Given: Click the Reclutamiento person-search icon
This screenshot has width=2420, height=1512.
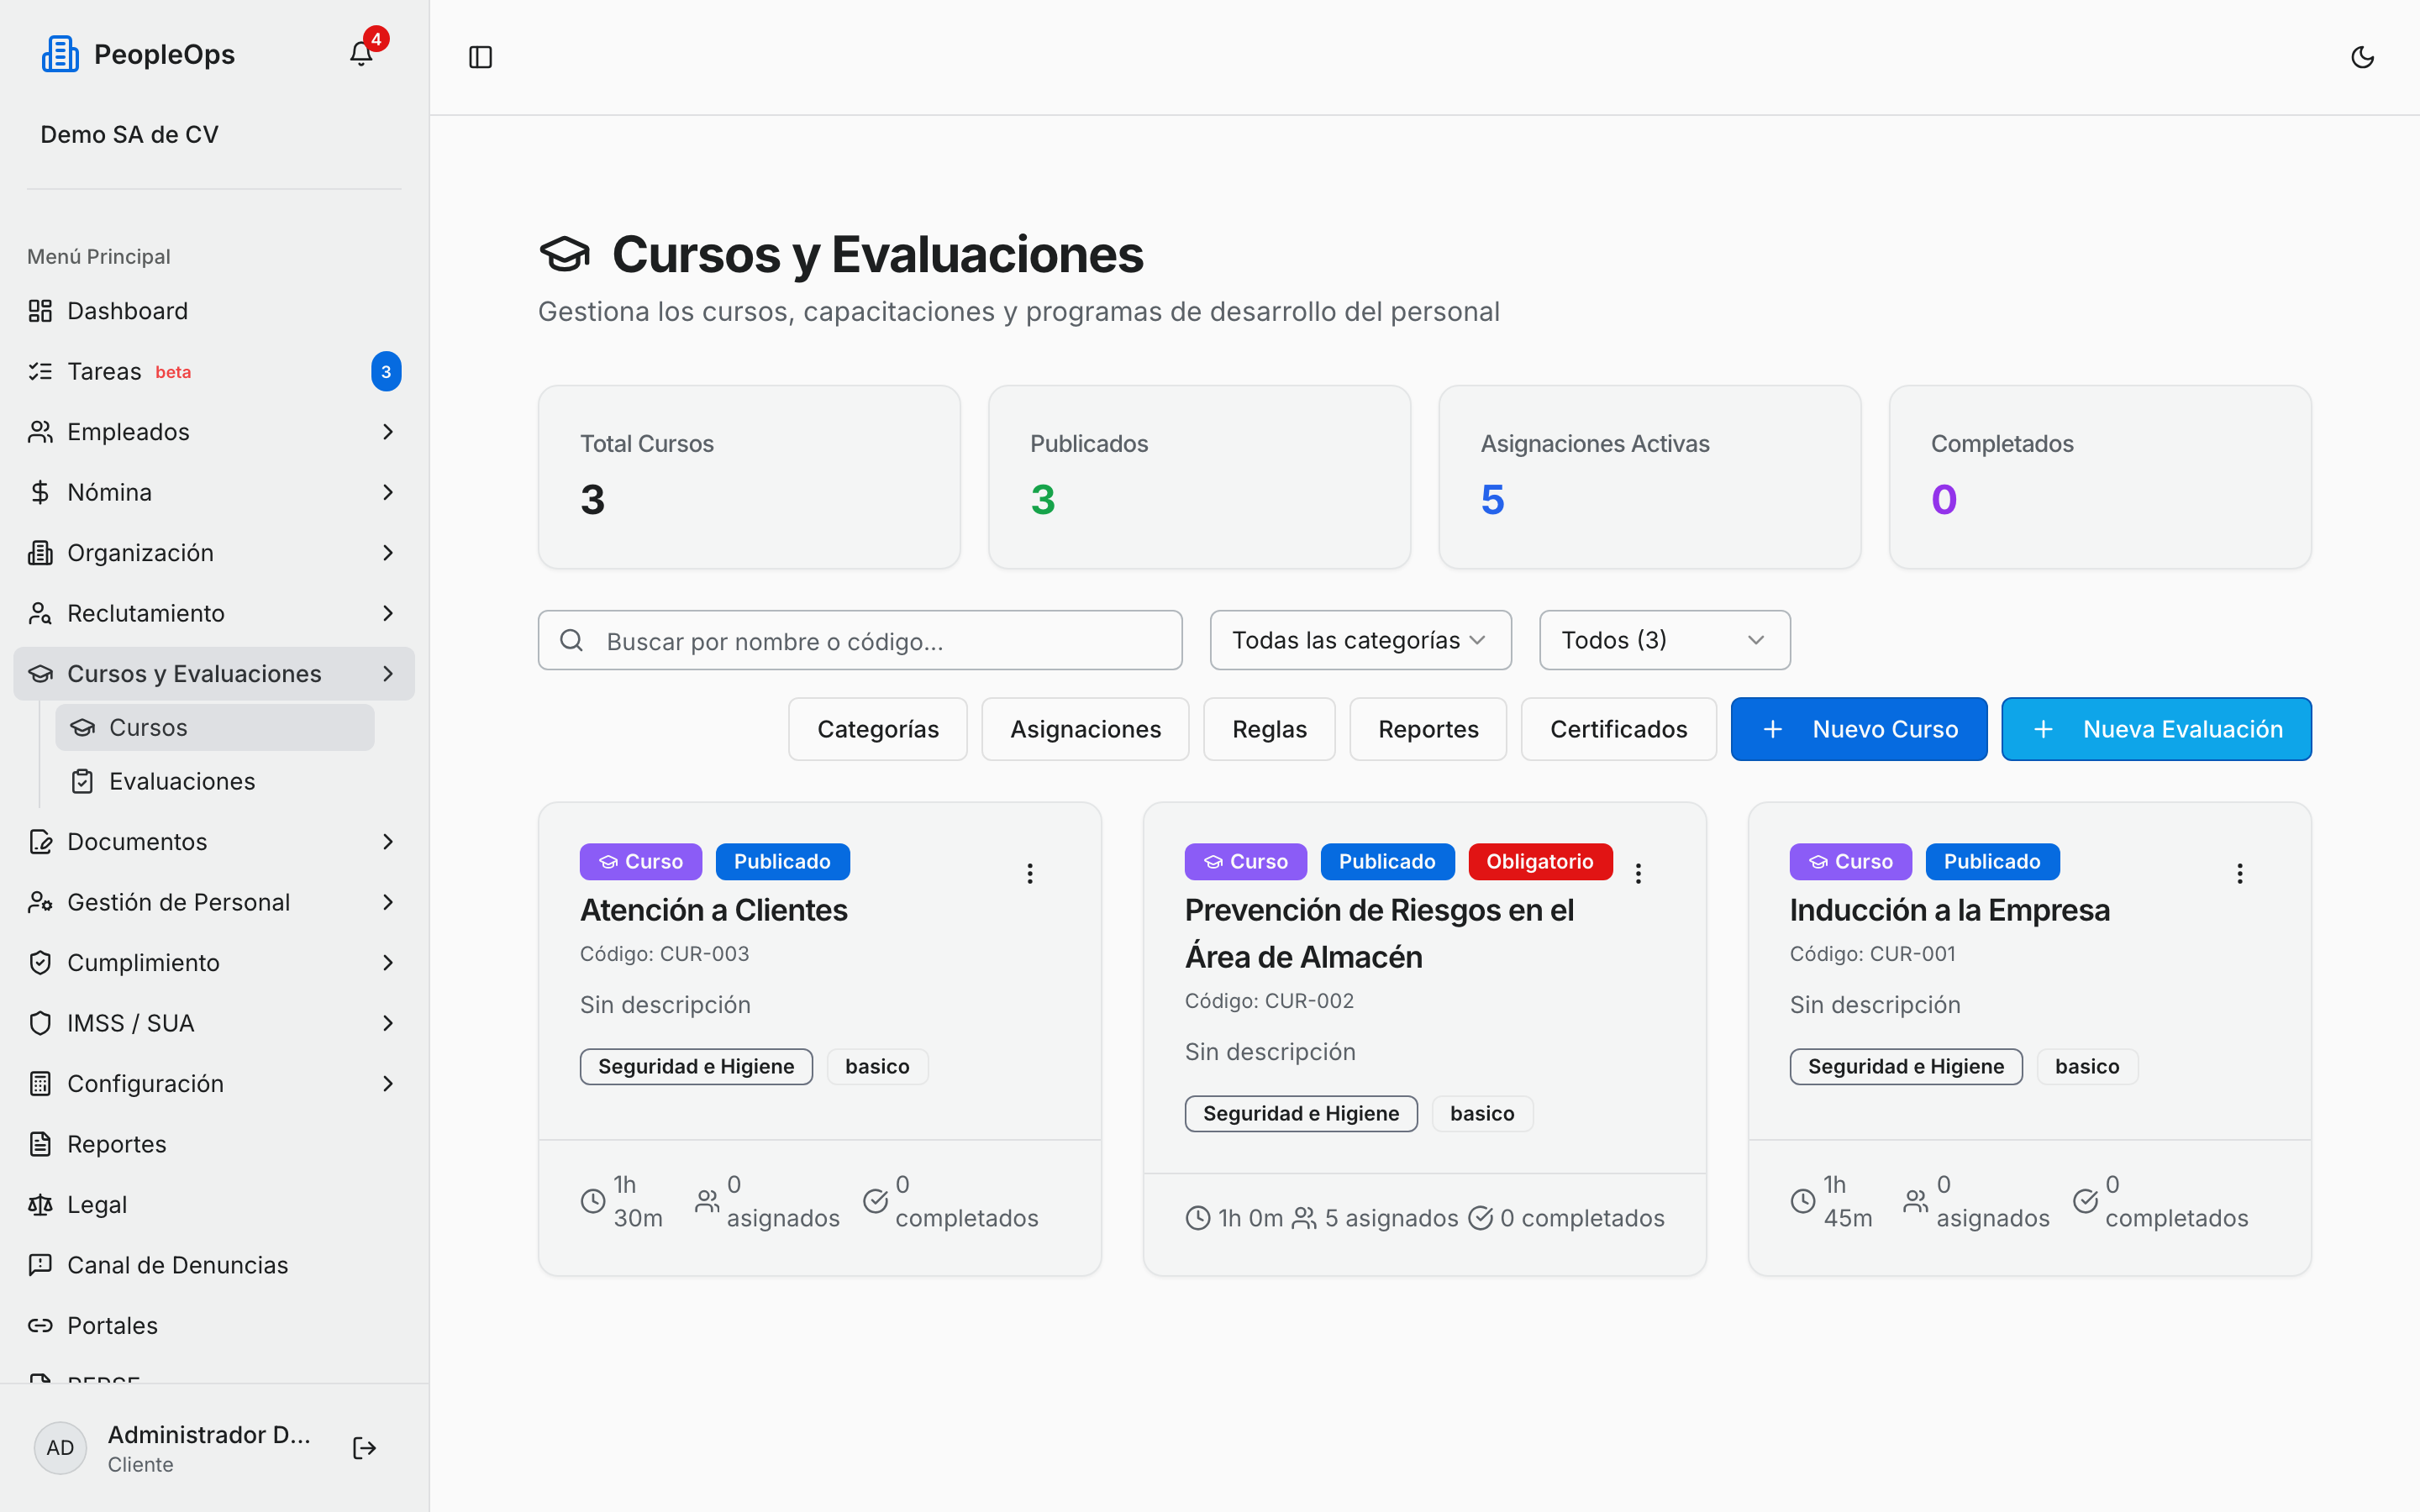Looking at the screenshot, I should [40, 613].
